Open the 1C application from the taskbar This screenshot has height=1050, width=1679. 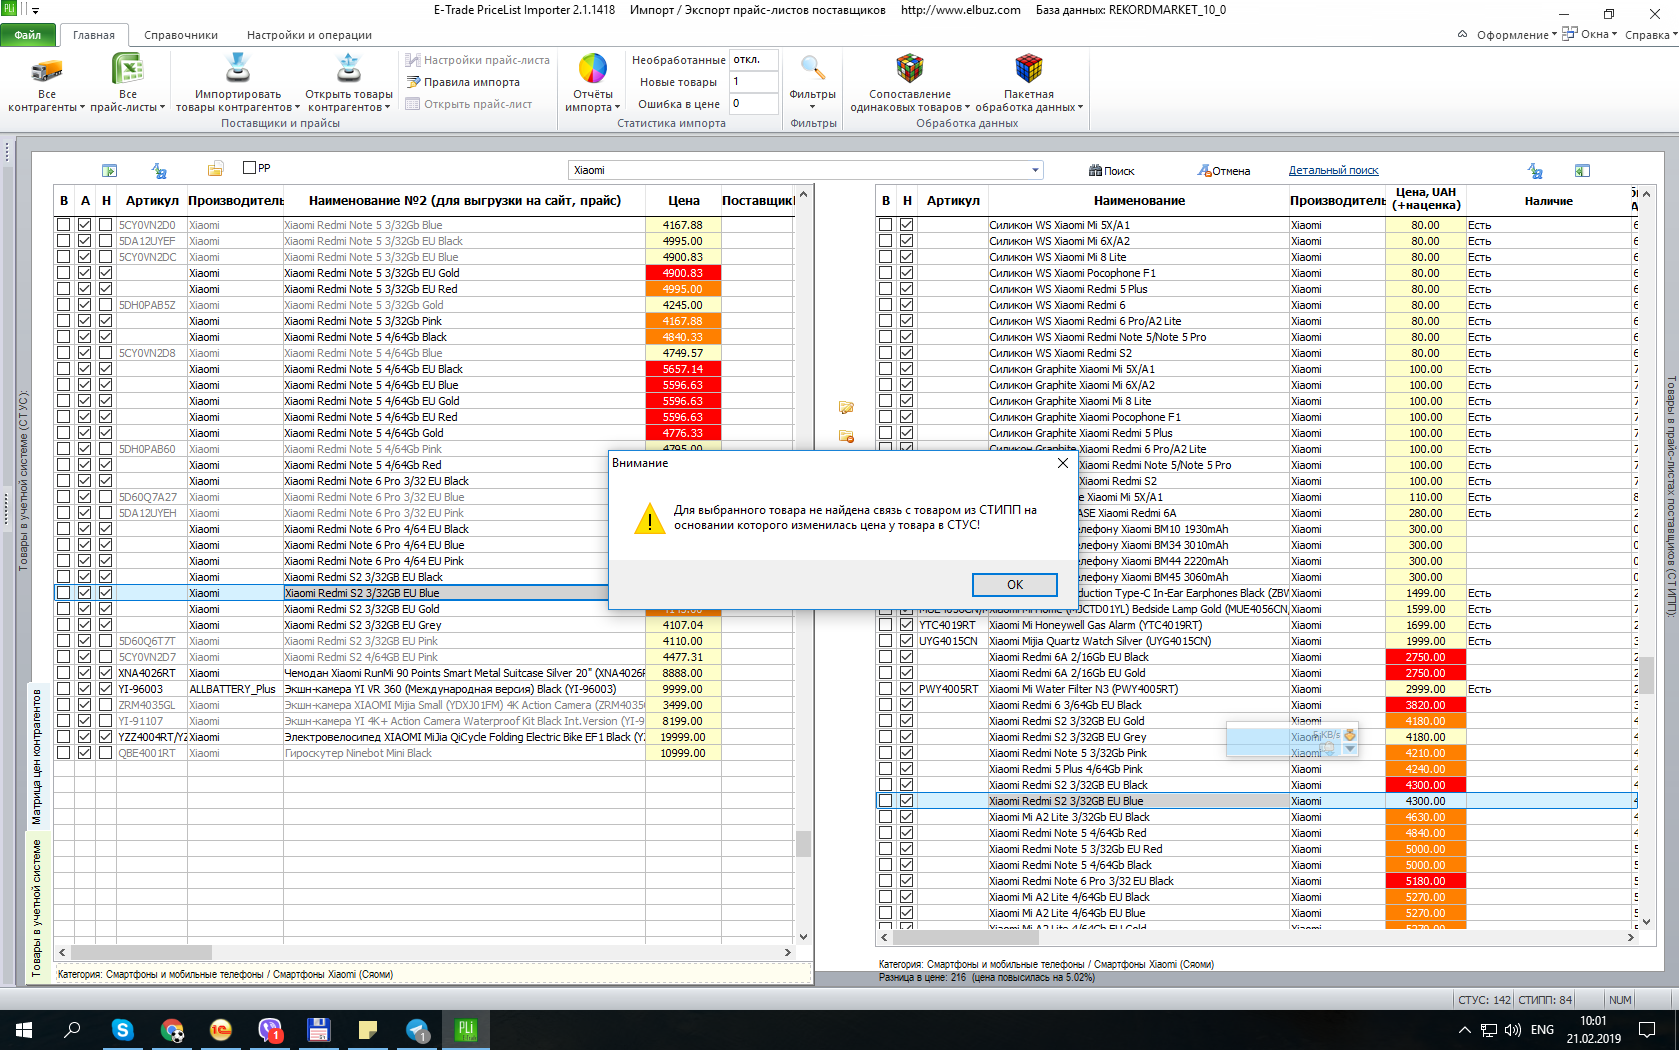click(220, 1029)
